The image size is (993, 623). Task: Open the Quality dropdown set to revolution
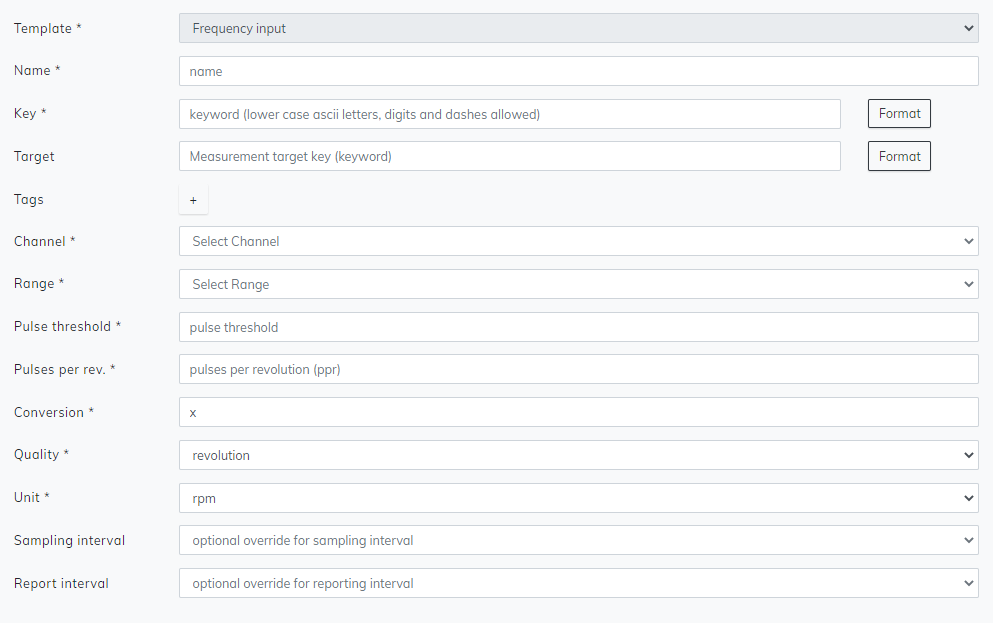tap(578, 455)
